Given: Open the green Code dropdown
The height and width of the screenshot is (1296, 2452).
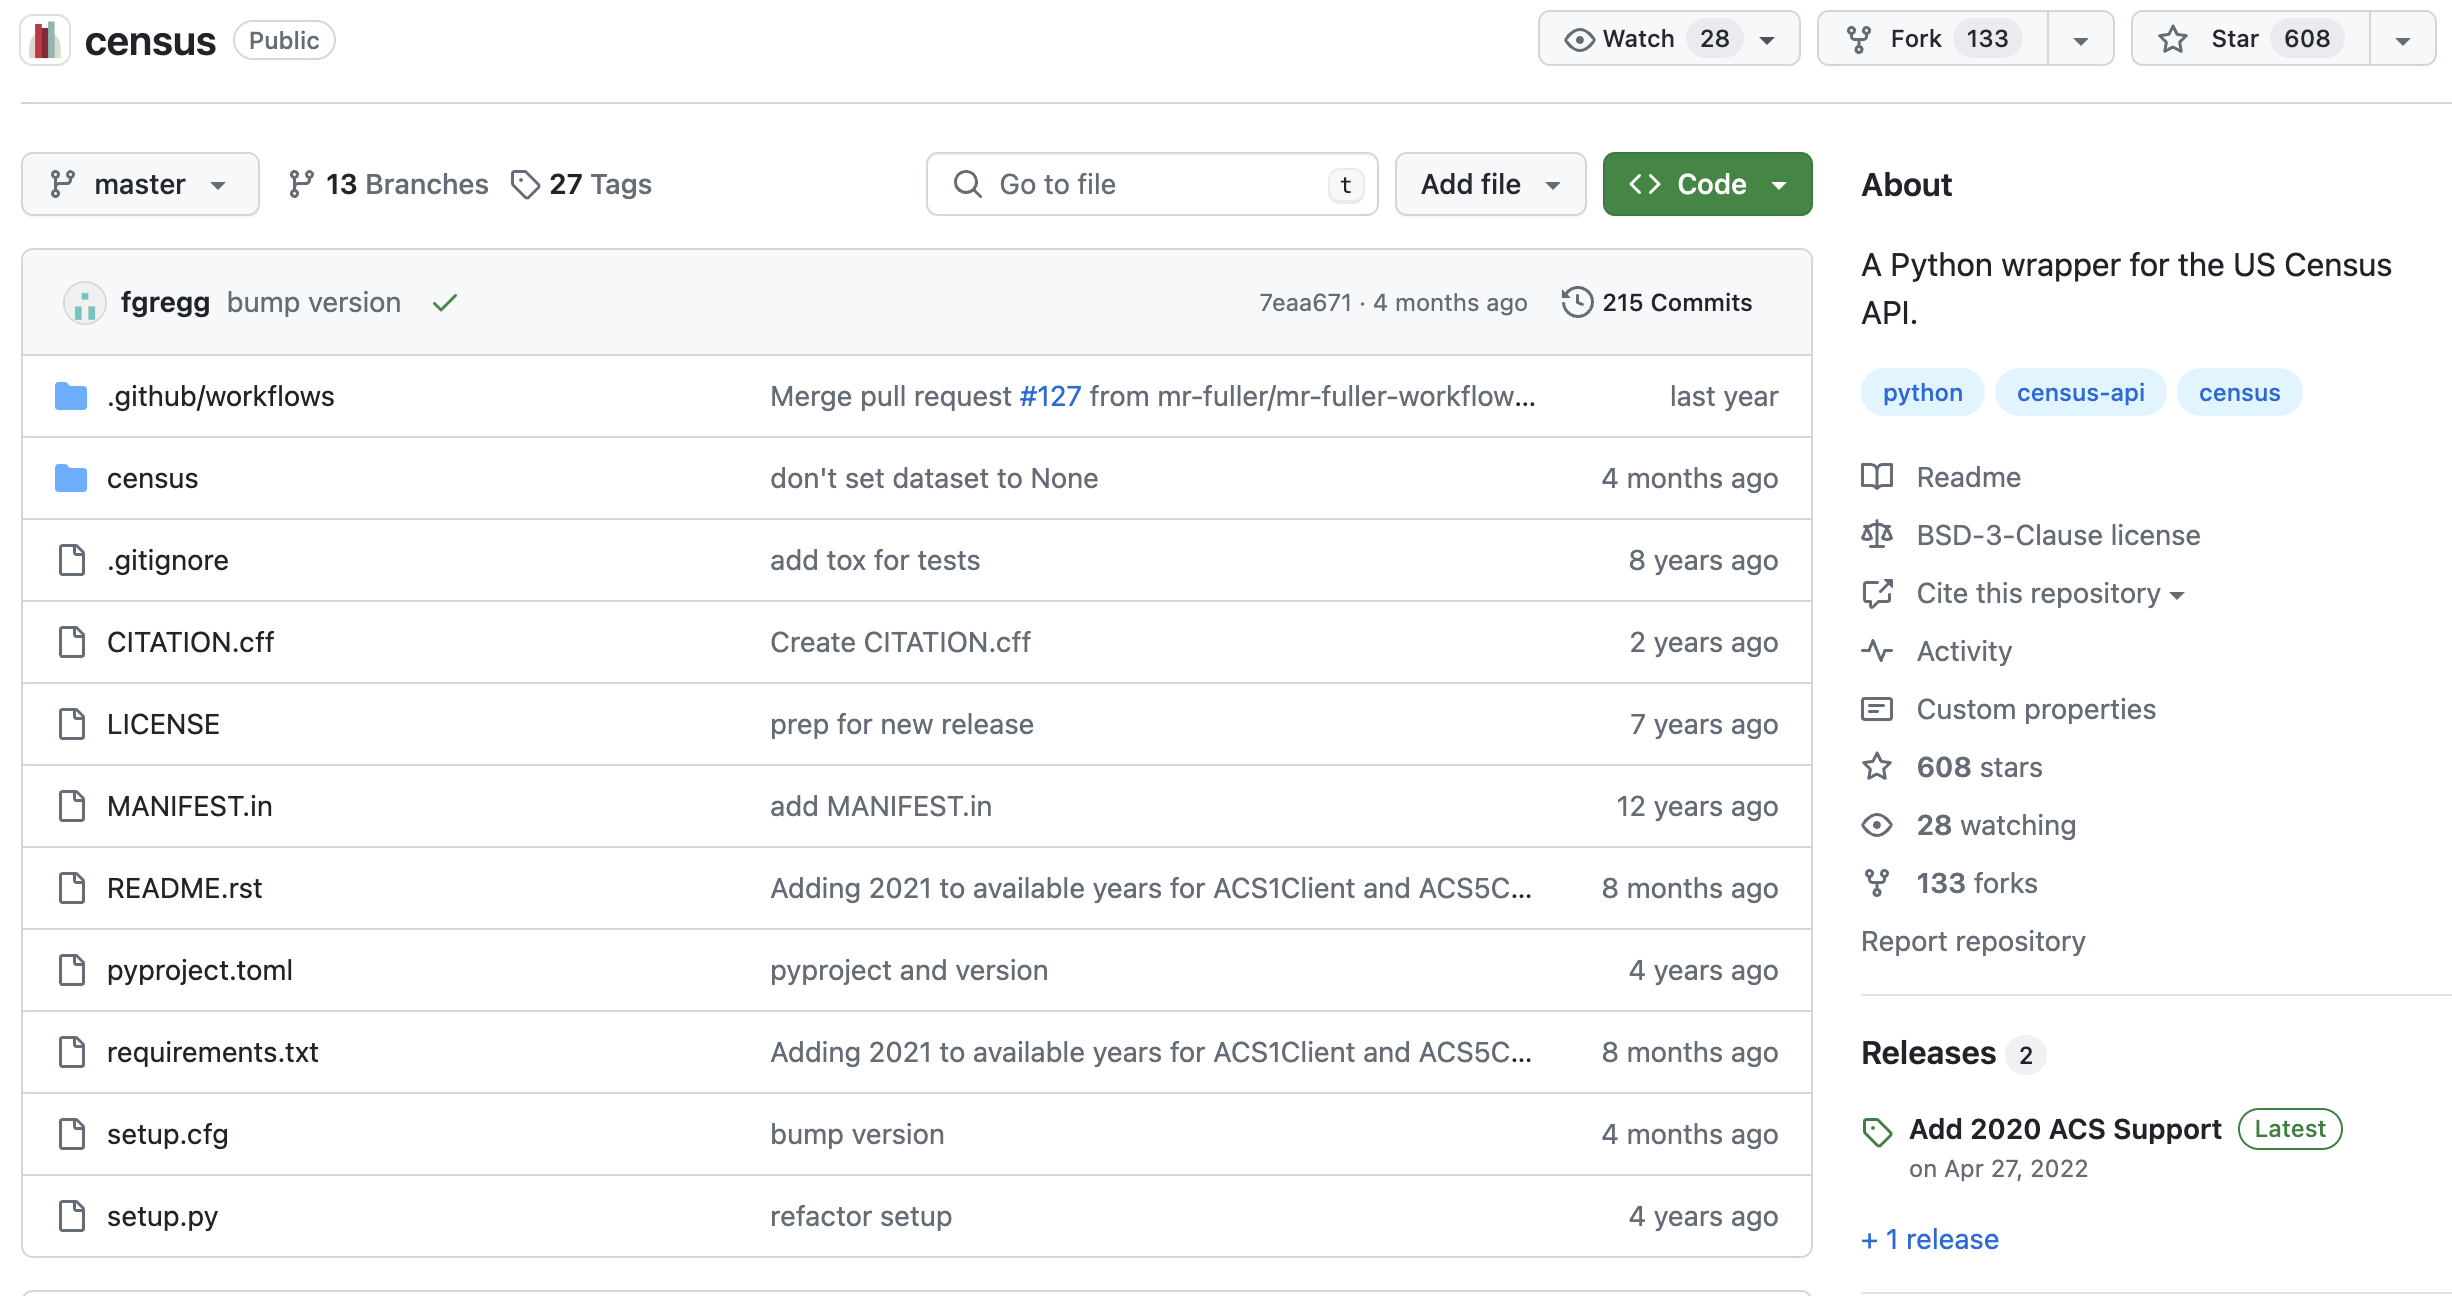Looking at the screenshot, I should pos(1707,184).
